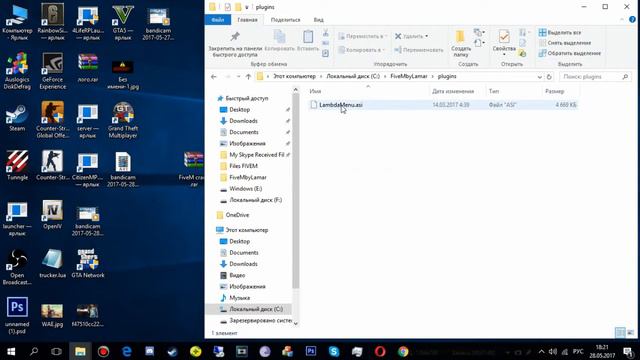Image resolution: width=640 pixels, height=360 pixels.
Task: Open Quick access Downloads folder
Action: pyautogui.click(x=243, y=121)
